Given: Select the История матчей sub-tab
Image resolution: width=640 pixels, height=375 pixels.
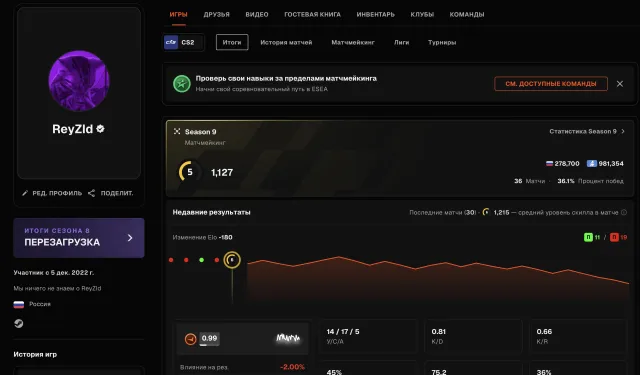Looking at the screenshot, I should click(286, 42).
